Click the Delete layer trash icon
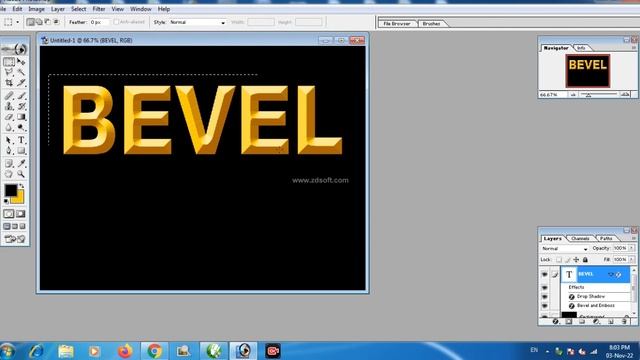 pos(624,322)
